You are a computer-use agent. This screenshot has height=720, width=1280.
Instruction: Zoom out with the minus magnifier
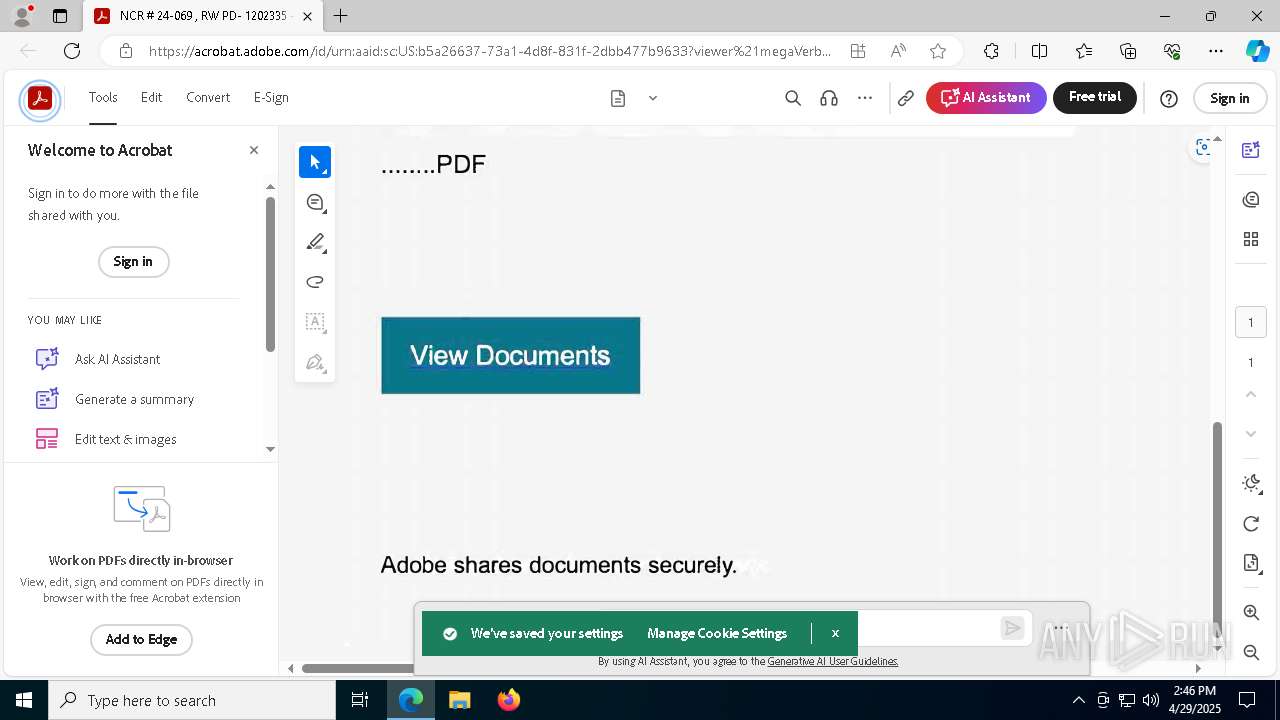(x=1250, y=652)
